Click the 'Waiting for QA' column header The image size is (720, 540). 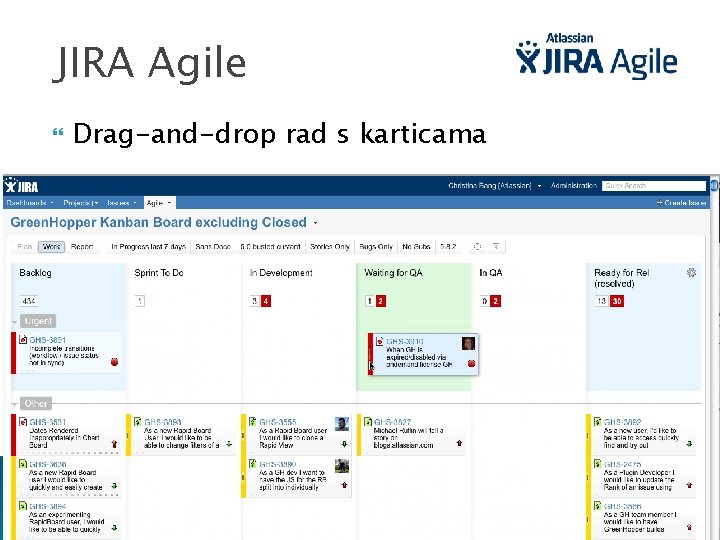(393, 273)
